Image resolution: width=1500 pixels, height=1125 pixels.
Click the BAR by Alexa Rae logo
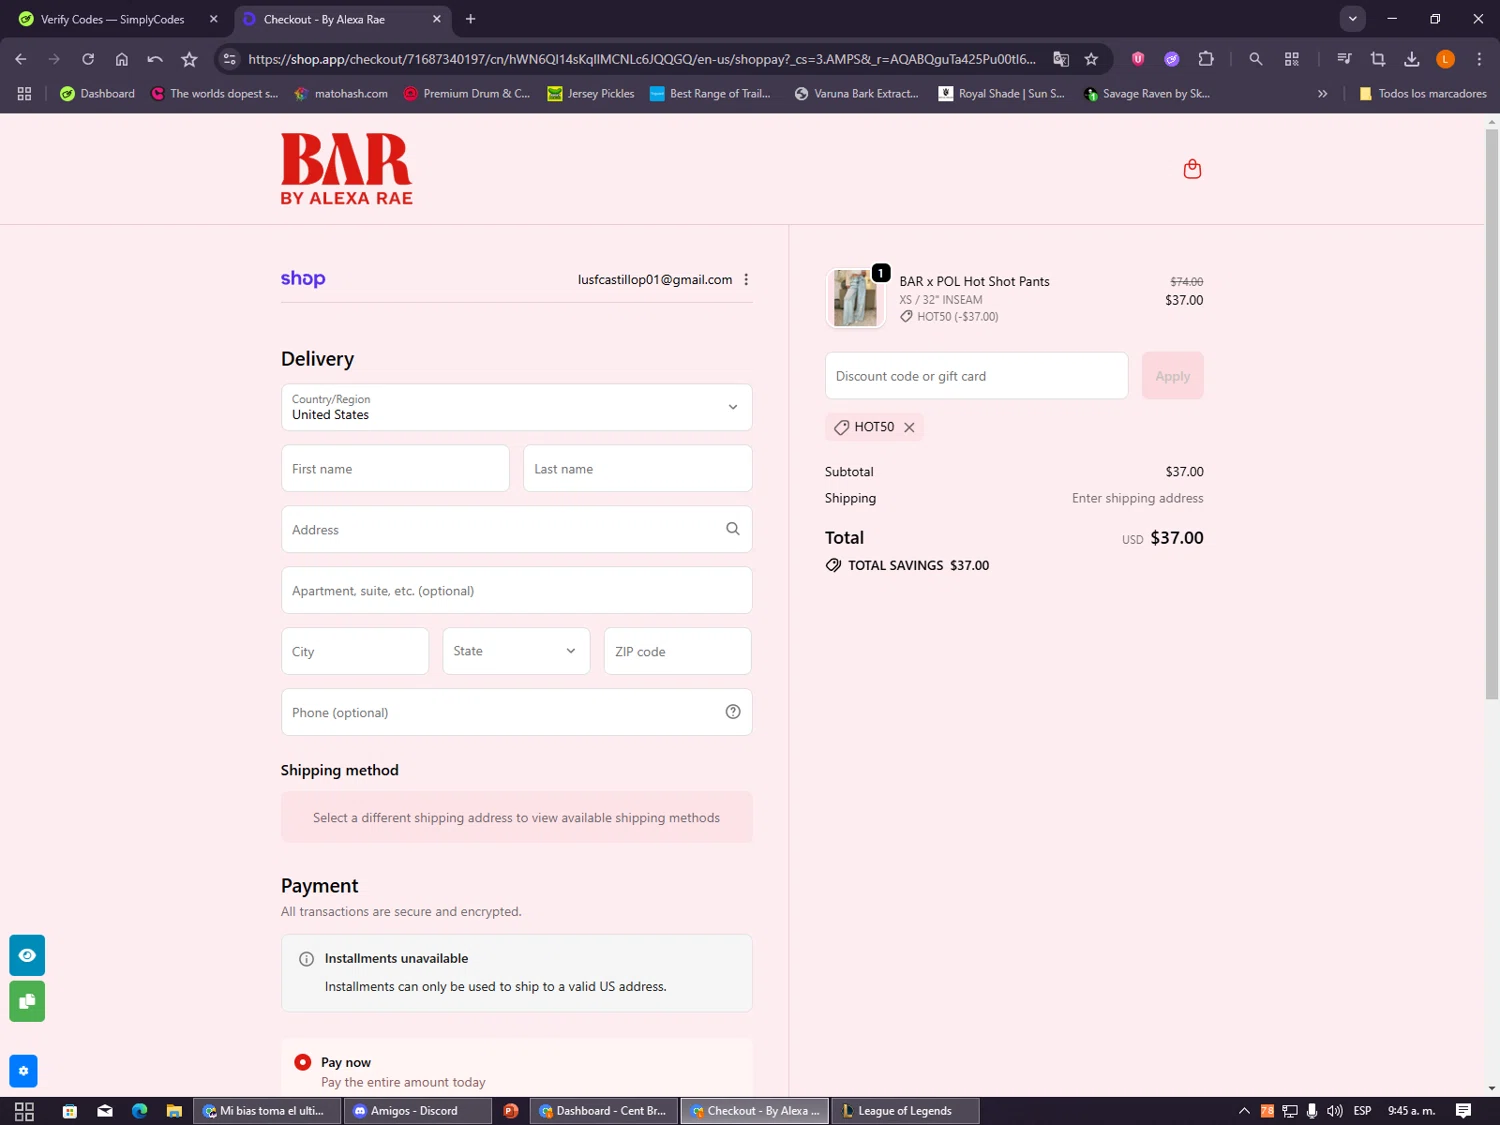point(346,169)
